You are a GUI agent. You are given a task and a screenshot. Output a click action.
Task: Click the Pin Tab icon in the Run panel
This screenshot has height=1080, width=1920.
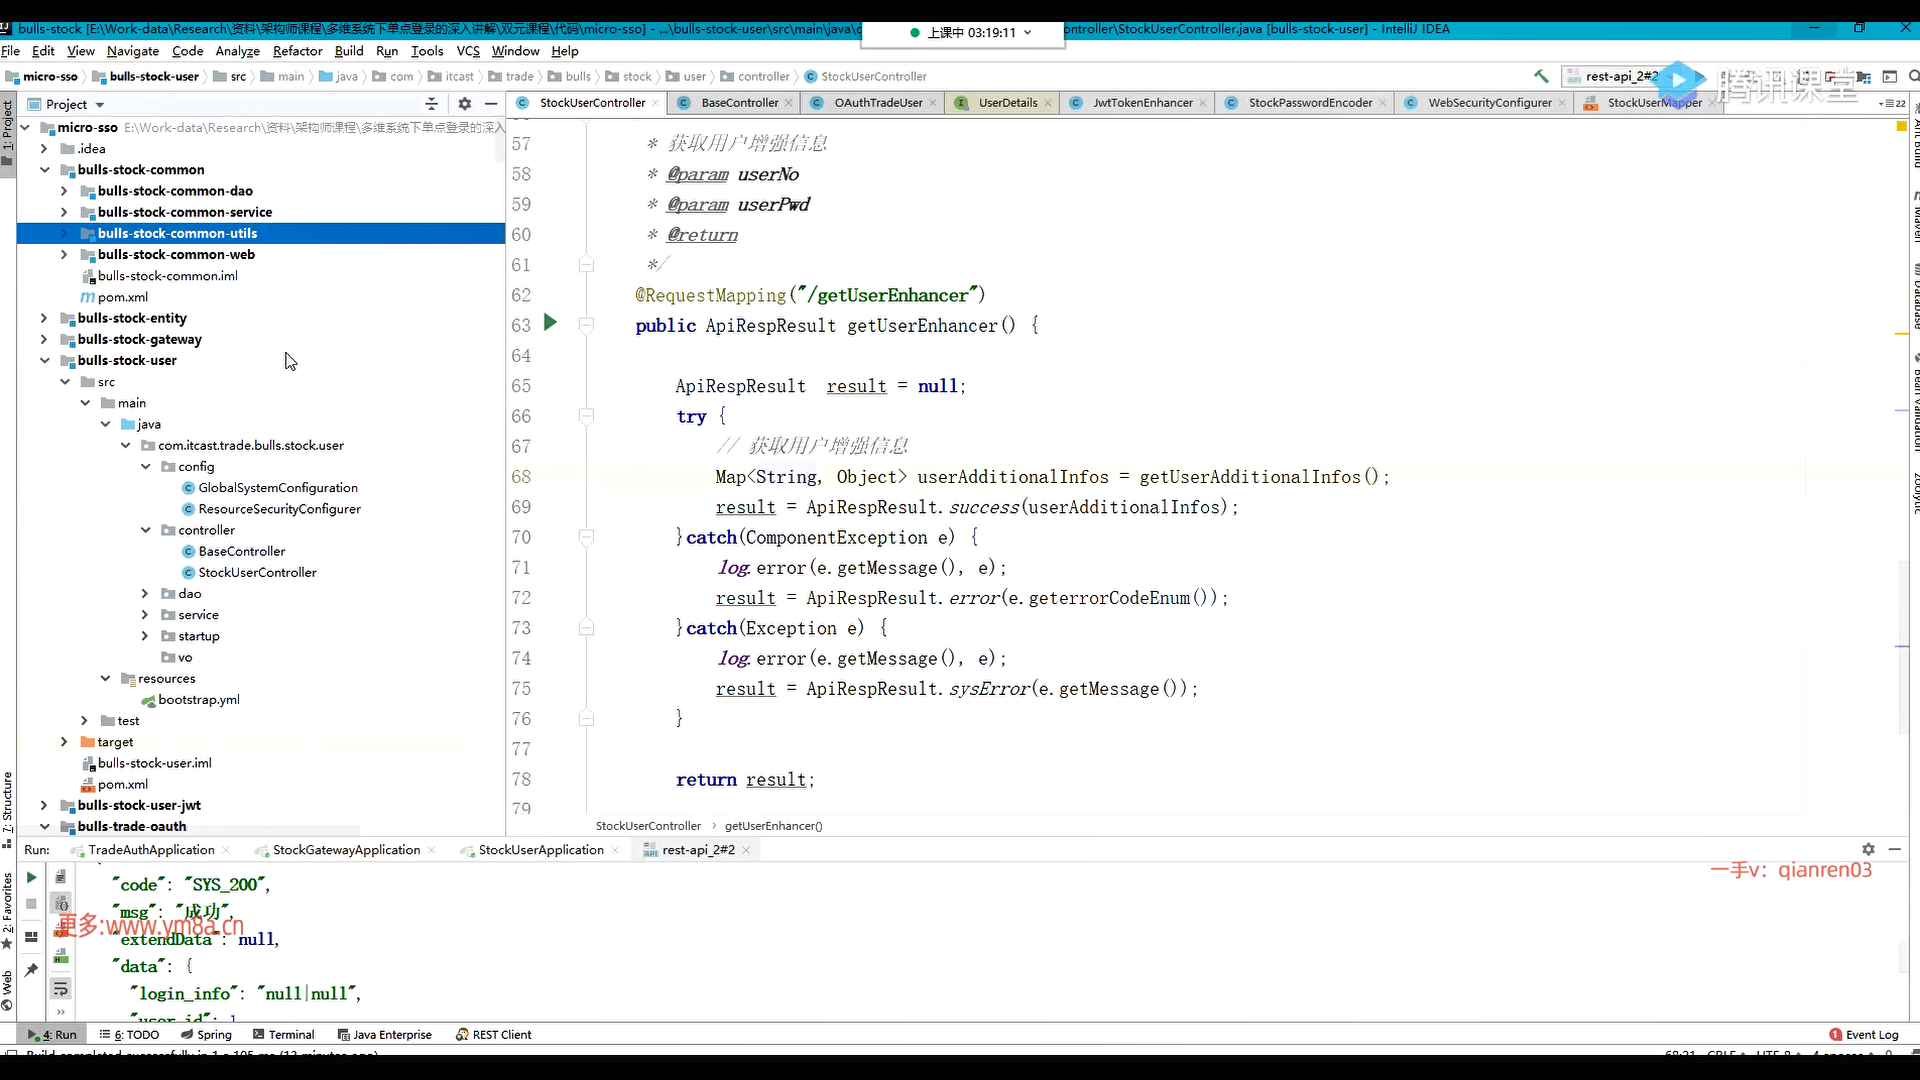[31, 969]
